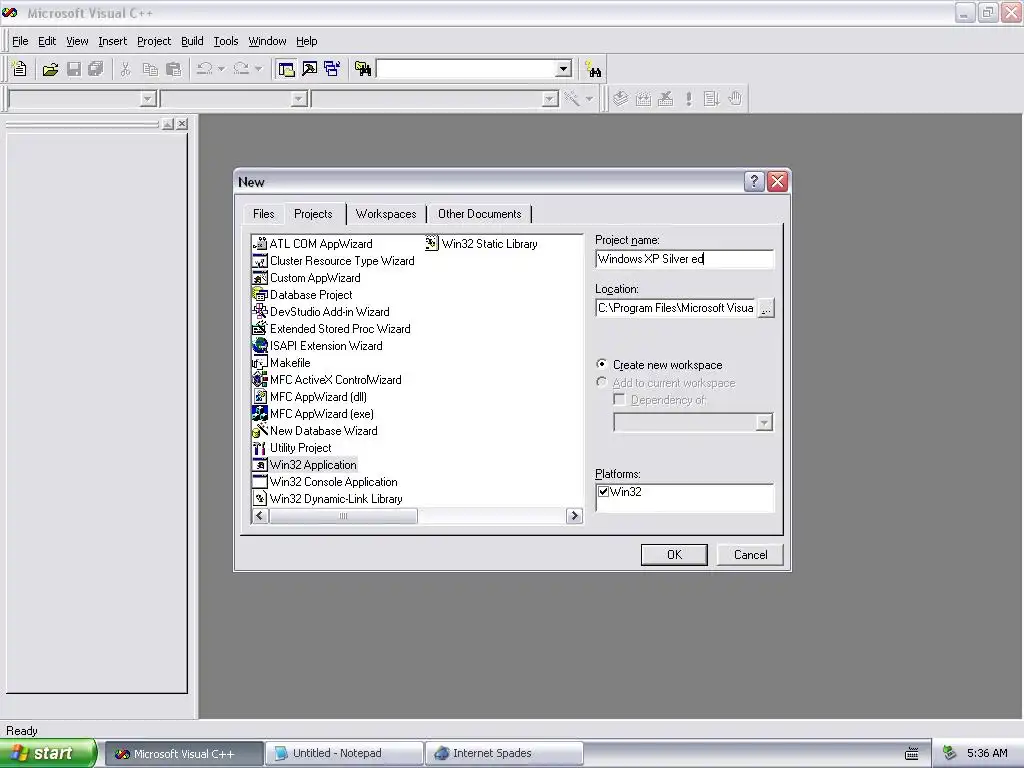
Task: Click the WizardBar actions wand icon
Action: click(572, 99)
